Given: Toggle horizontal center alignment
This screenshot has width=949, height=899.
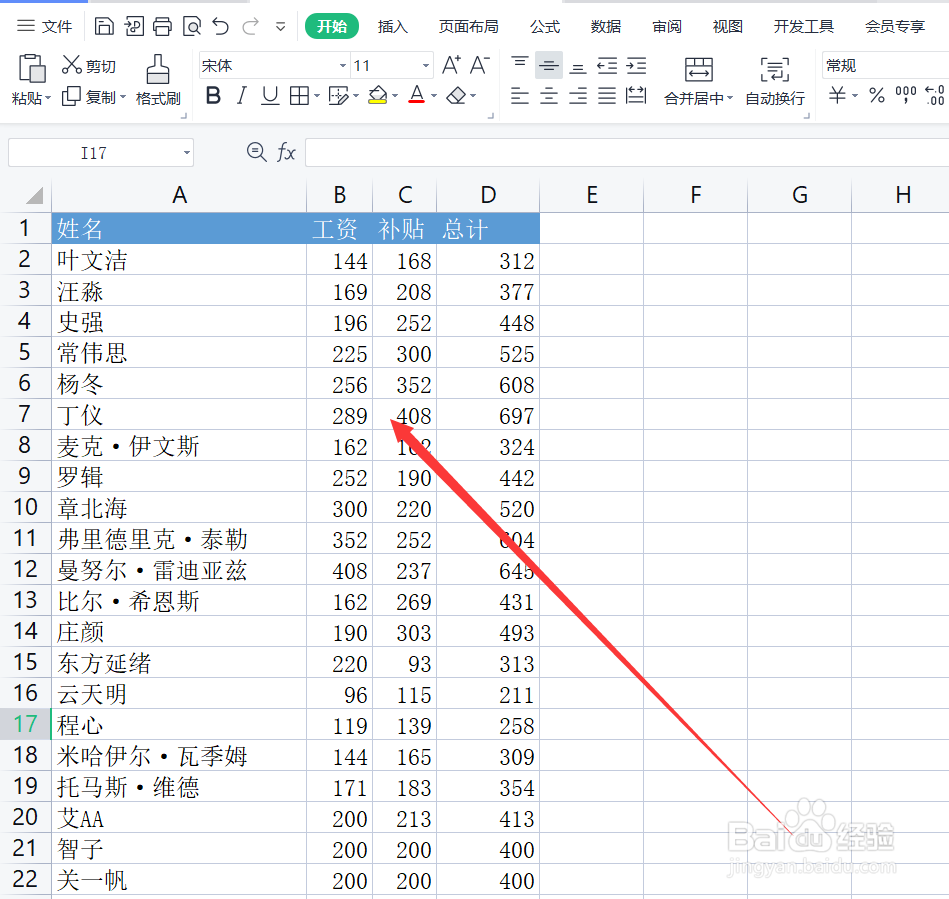Looking at the screenshot, I should (549, 96).
